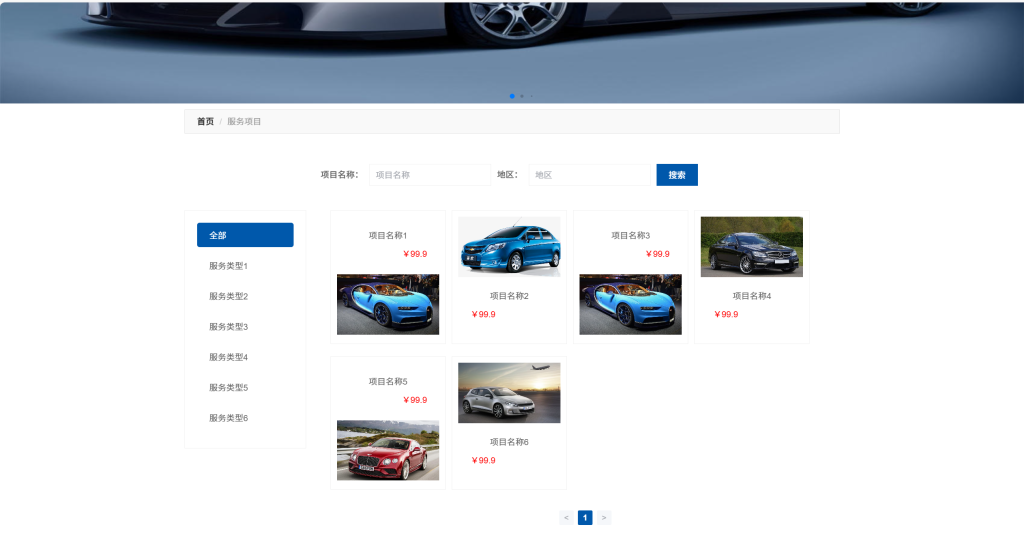Open the 项目名称4 title
The width and height of the screenshot is (1024, 538).
tap(752, 296)
